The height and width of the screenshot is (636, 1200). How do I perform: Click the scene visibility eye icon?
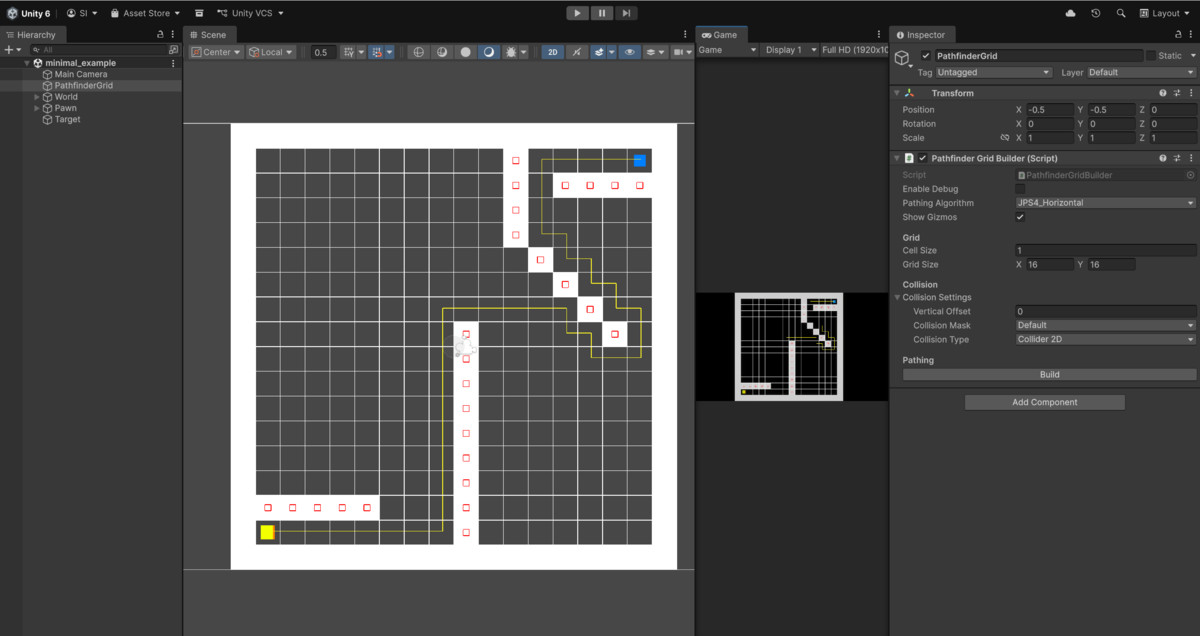coord(629,51)
